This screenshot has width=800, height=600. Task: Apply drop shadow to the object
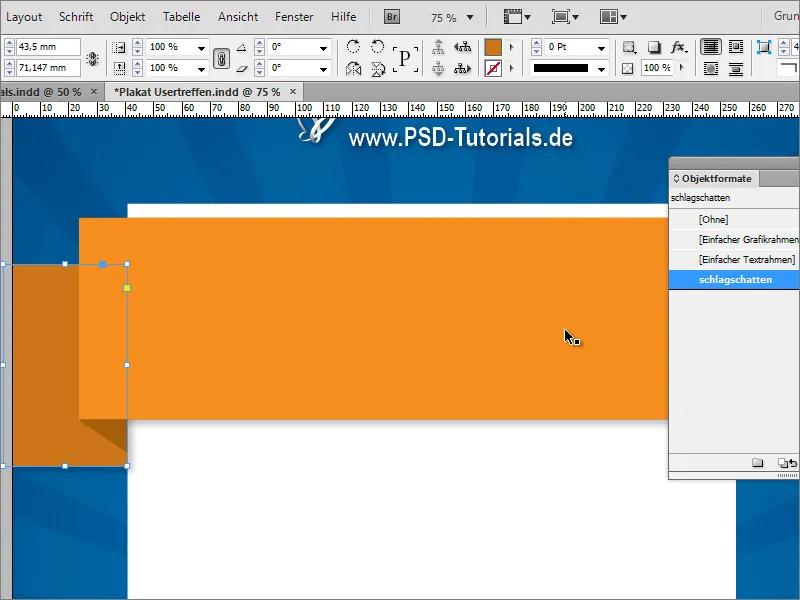[654, 47]
